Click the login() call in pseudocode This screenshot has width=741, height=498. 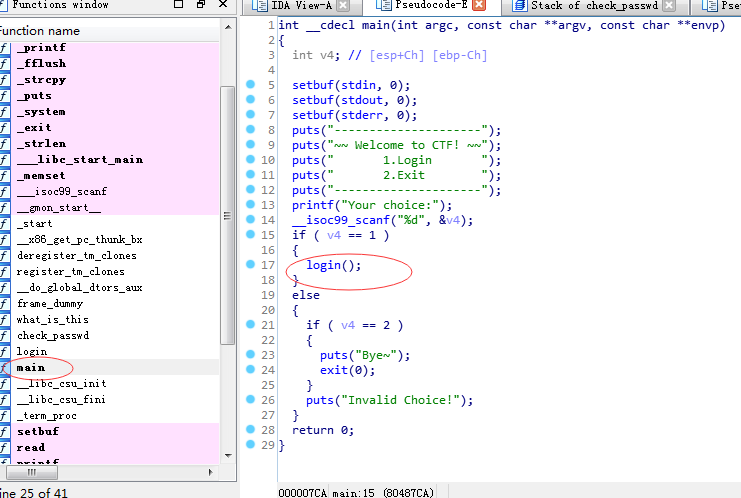pyautogui.click(x=334, y=265)
